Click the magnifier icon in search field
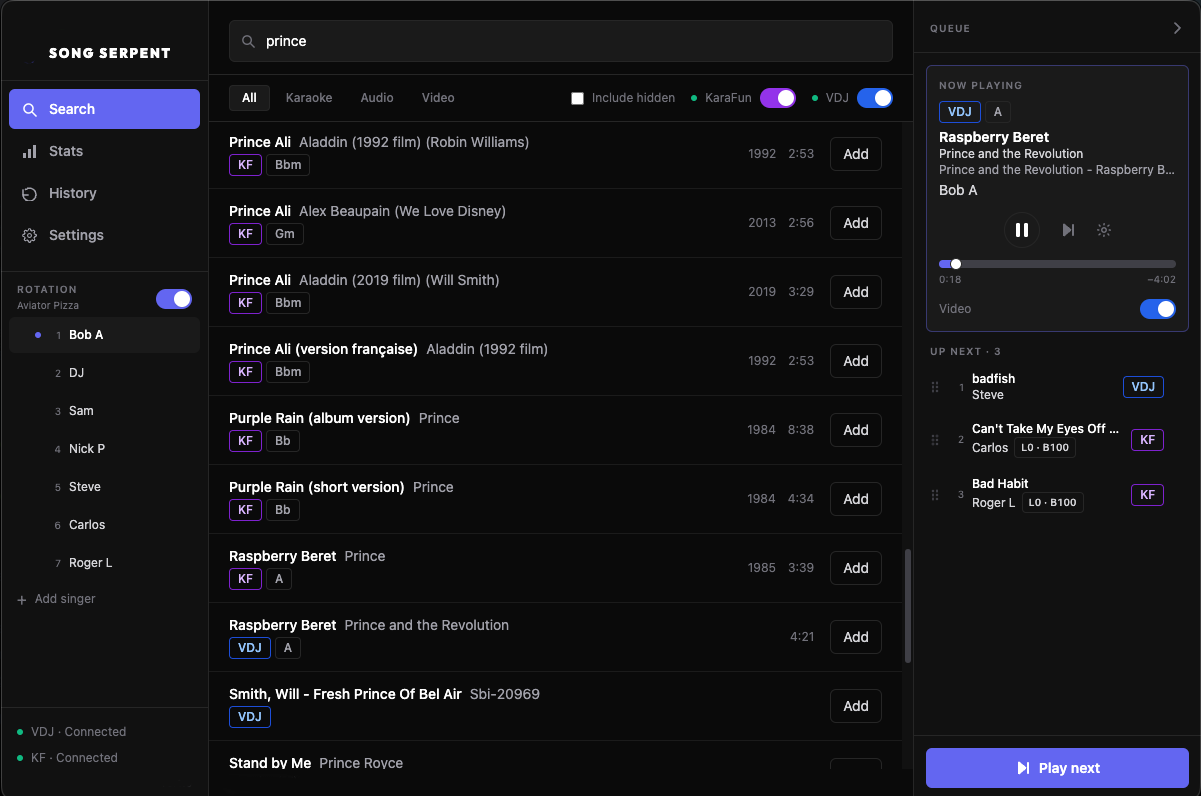Screen dimensions: 1201x796 coord(249,42)
